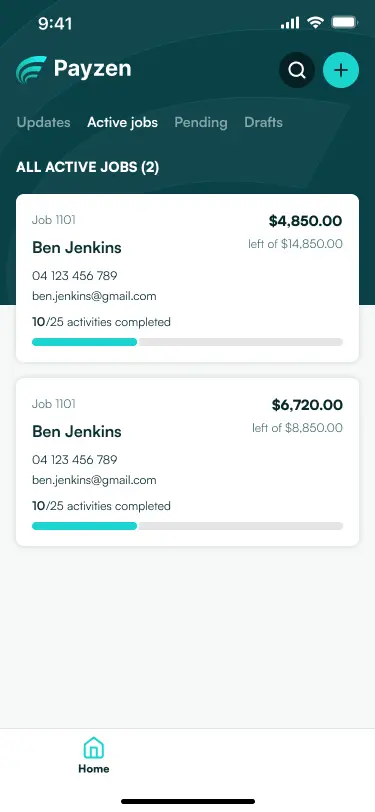Tap the Home label in navigation bar

[x=94, y=769]
